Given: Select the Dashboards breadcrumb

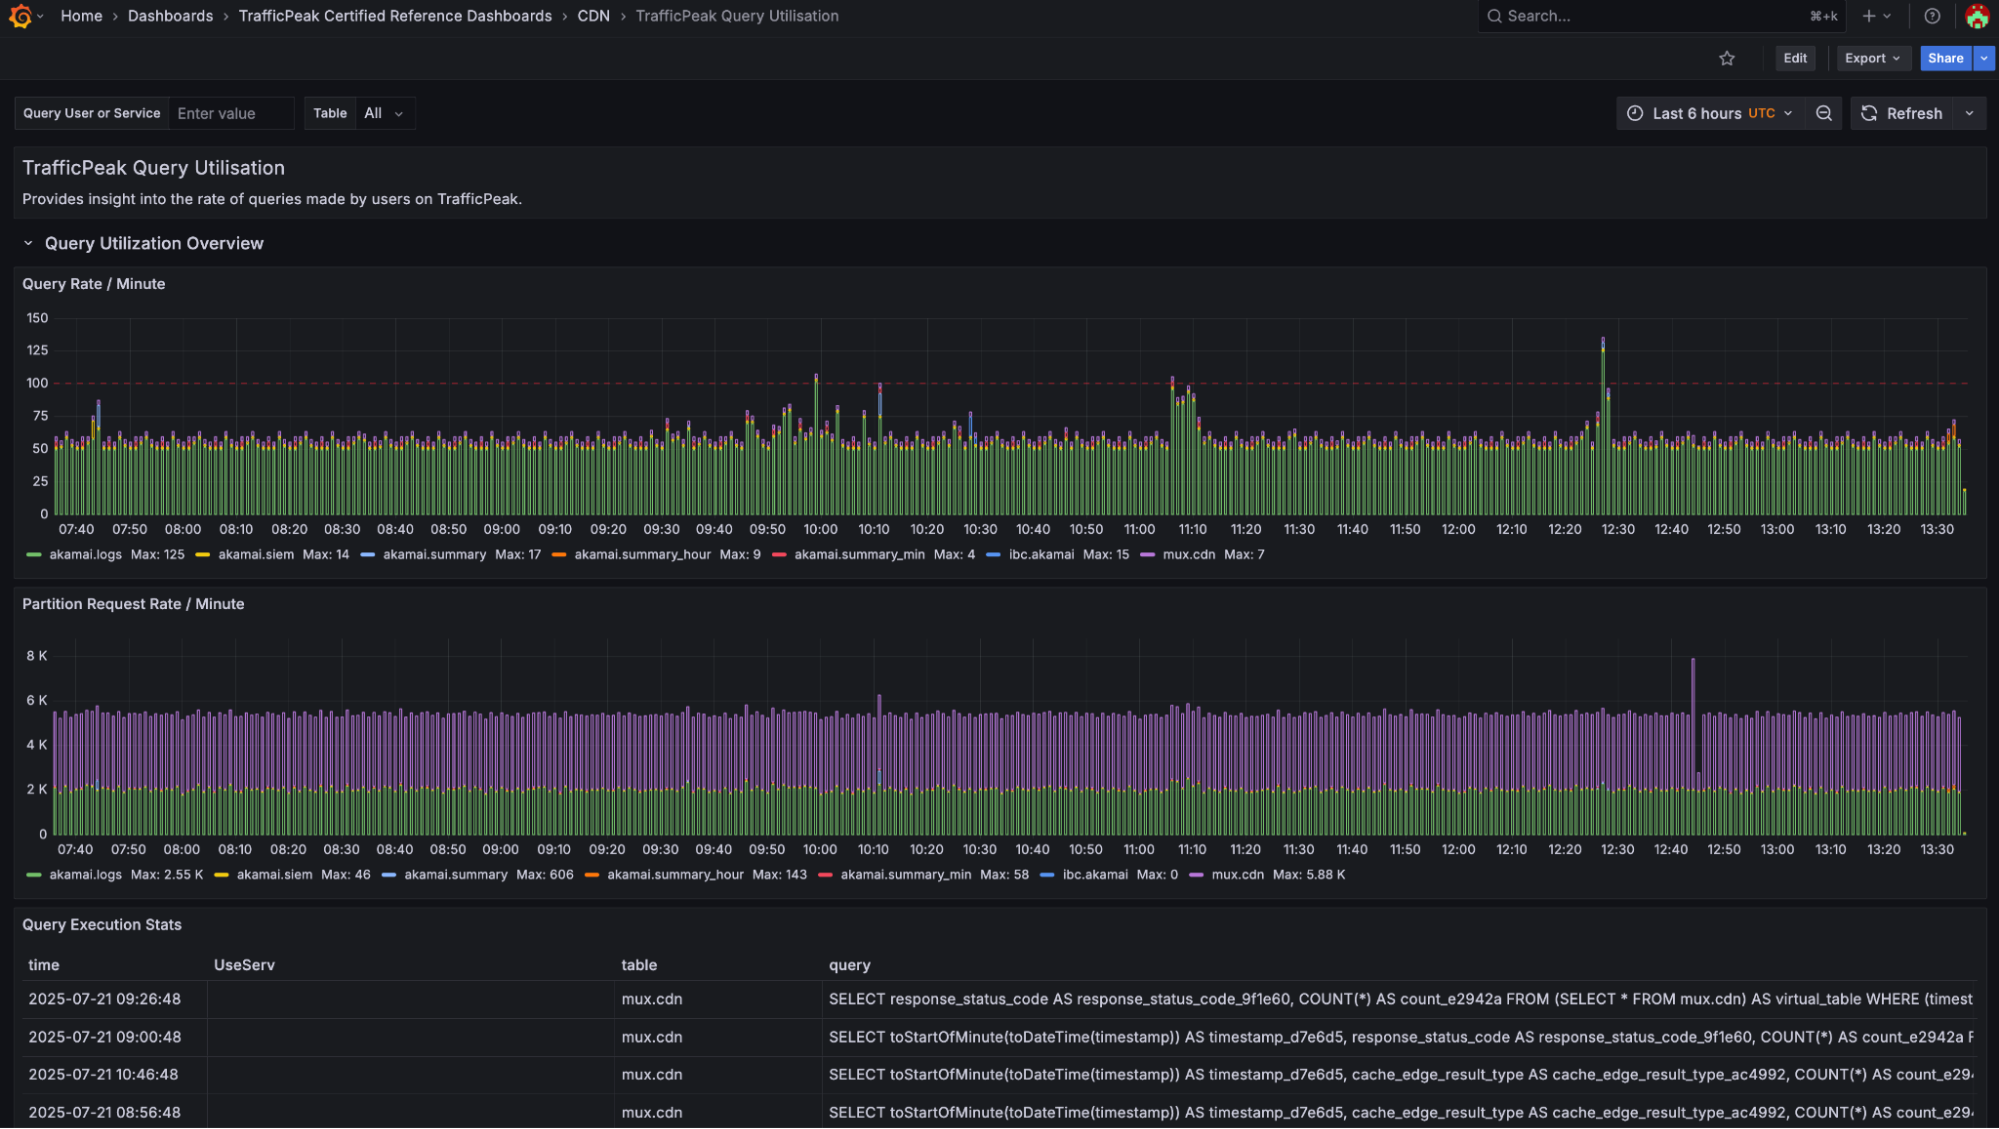Looking at the screenshot, I should click(x=170, y=16).
